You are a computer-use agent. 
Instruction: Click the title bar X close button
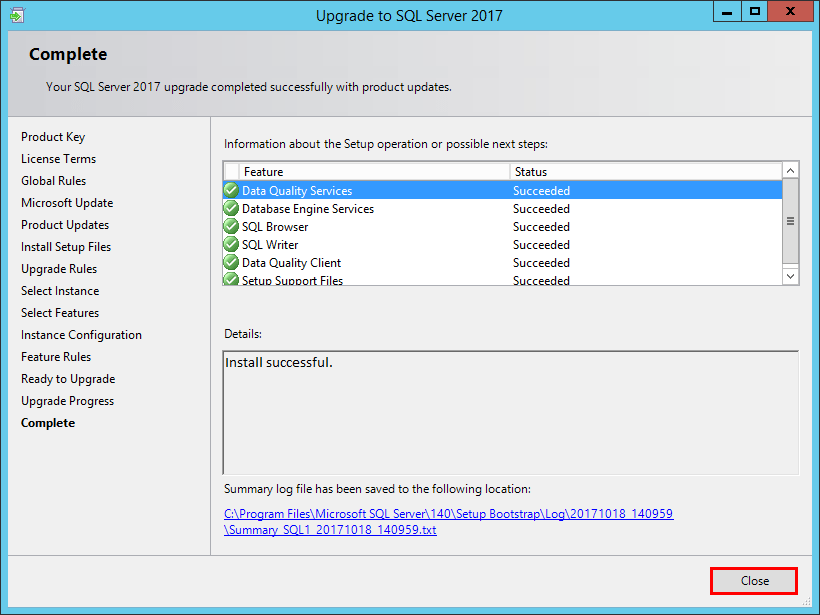click(x=790, y=12)
